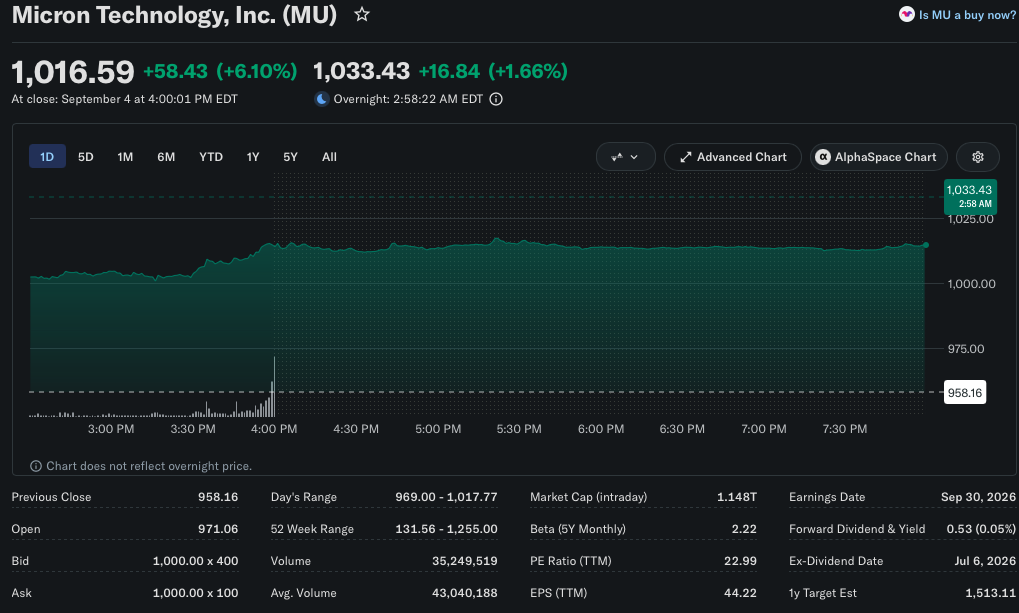Image resolution: width=1019 pixels, height=613 pixels.
Task: Click EPS (TTM) value 44.22
Action: [x=740, y=592]
